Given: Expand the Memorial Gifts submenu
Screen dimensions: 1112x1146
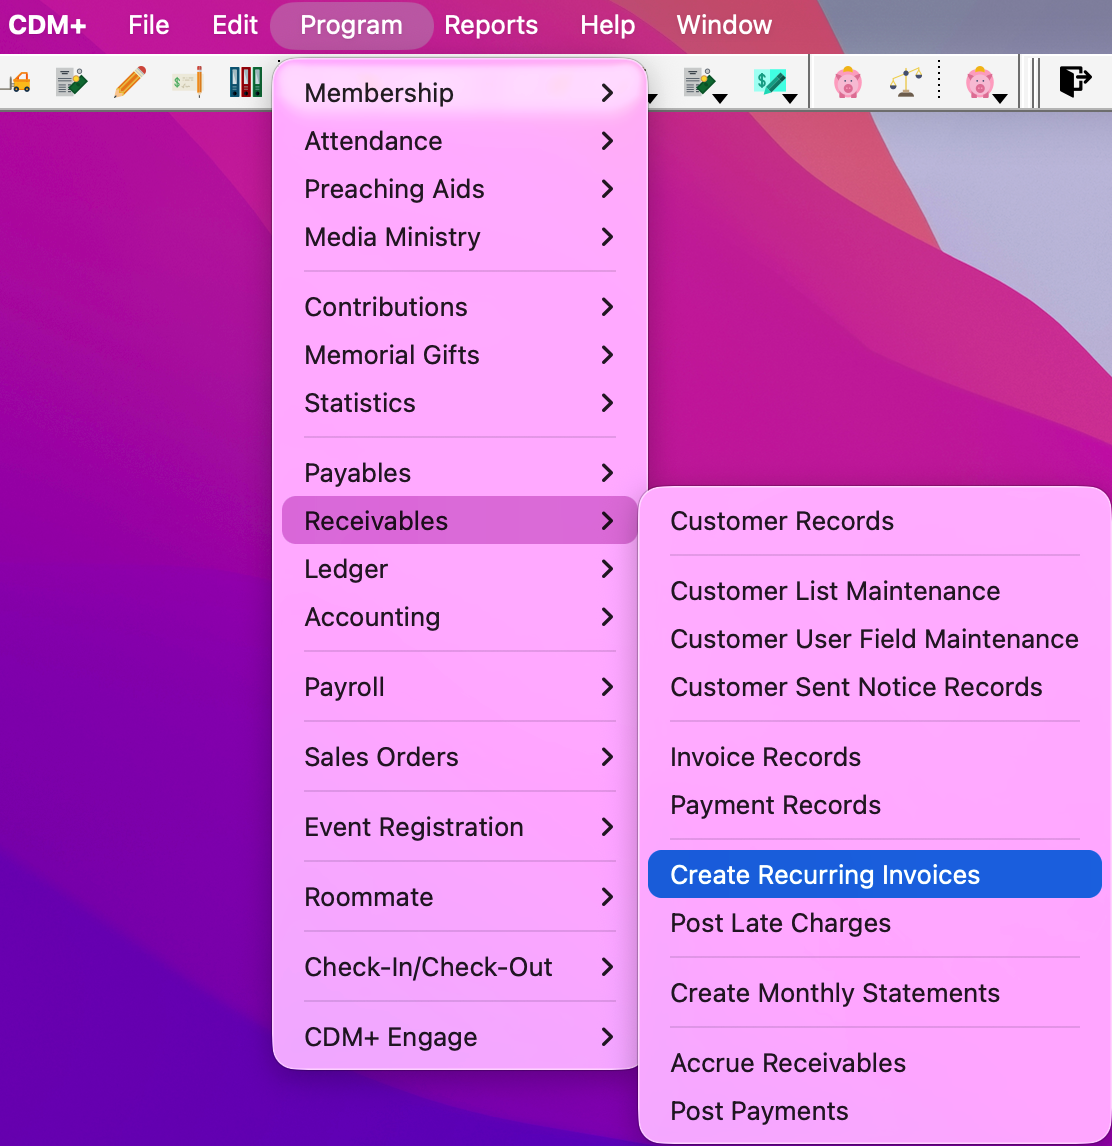Looking at the screenshot, I should click(x=459, y=355).
